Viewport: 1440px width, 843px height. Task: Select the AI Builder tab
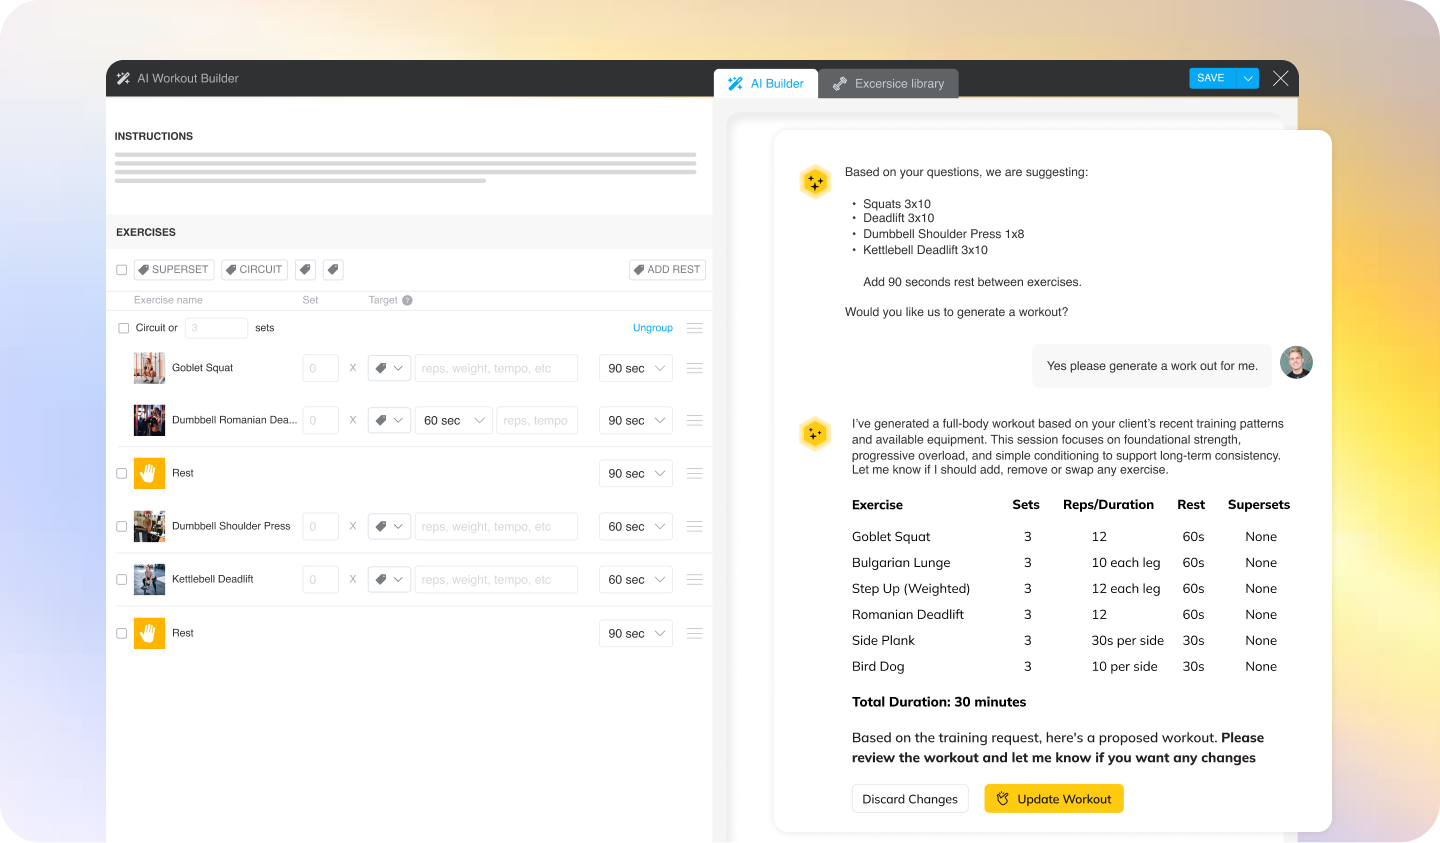click(766, 84)
